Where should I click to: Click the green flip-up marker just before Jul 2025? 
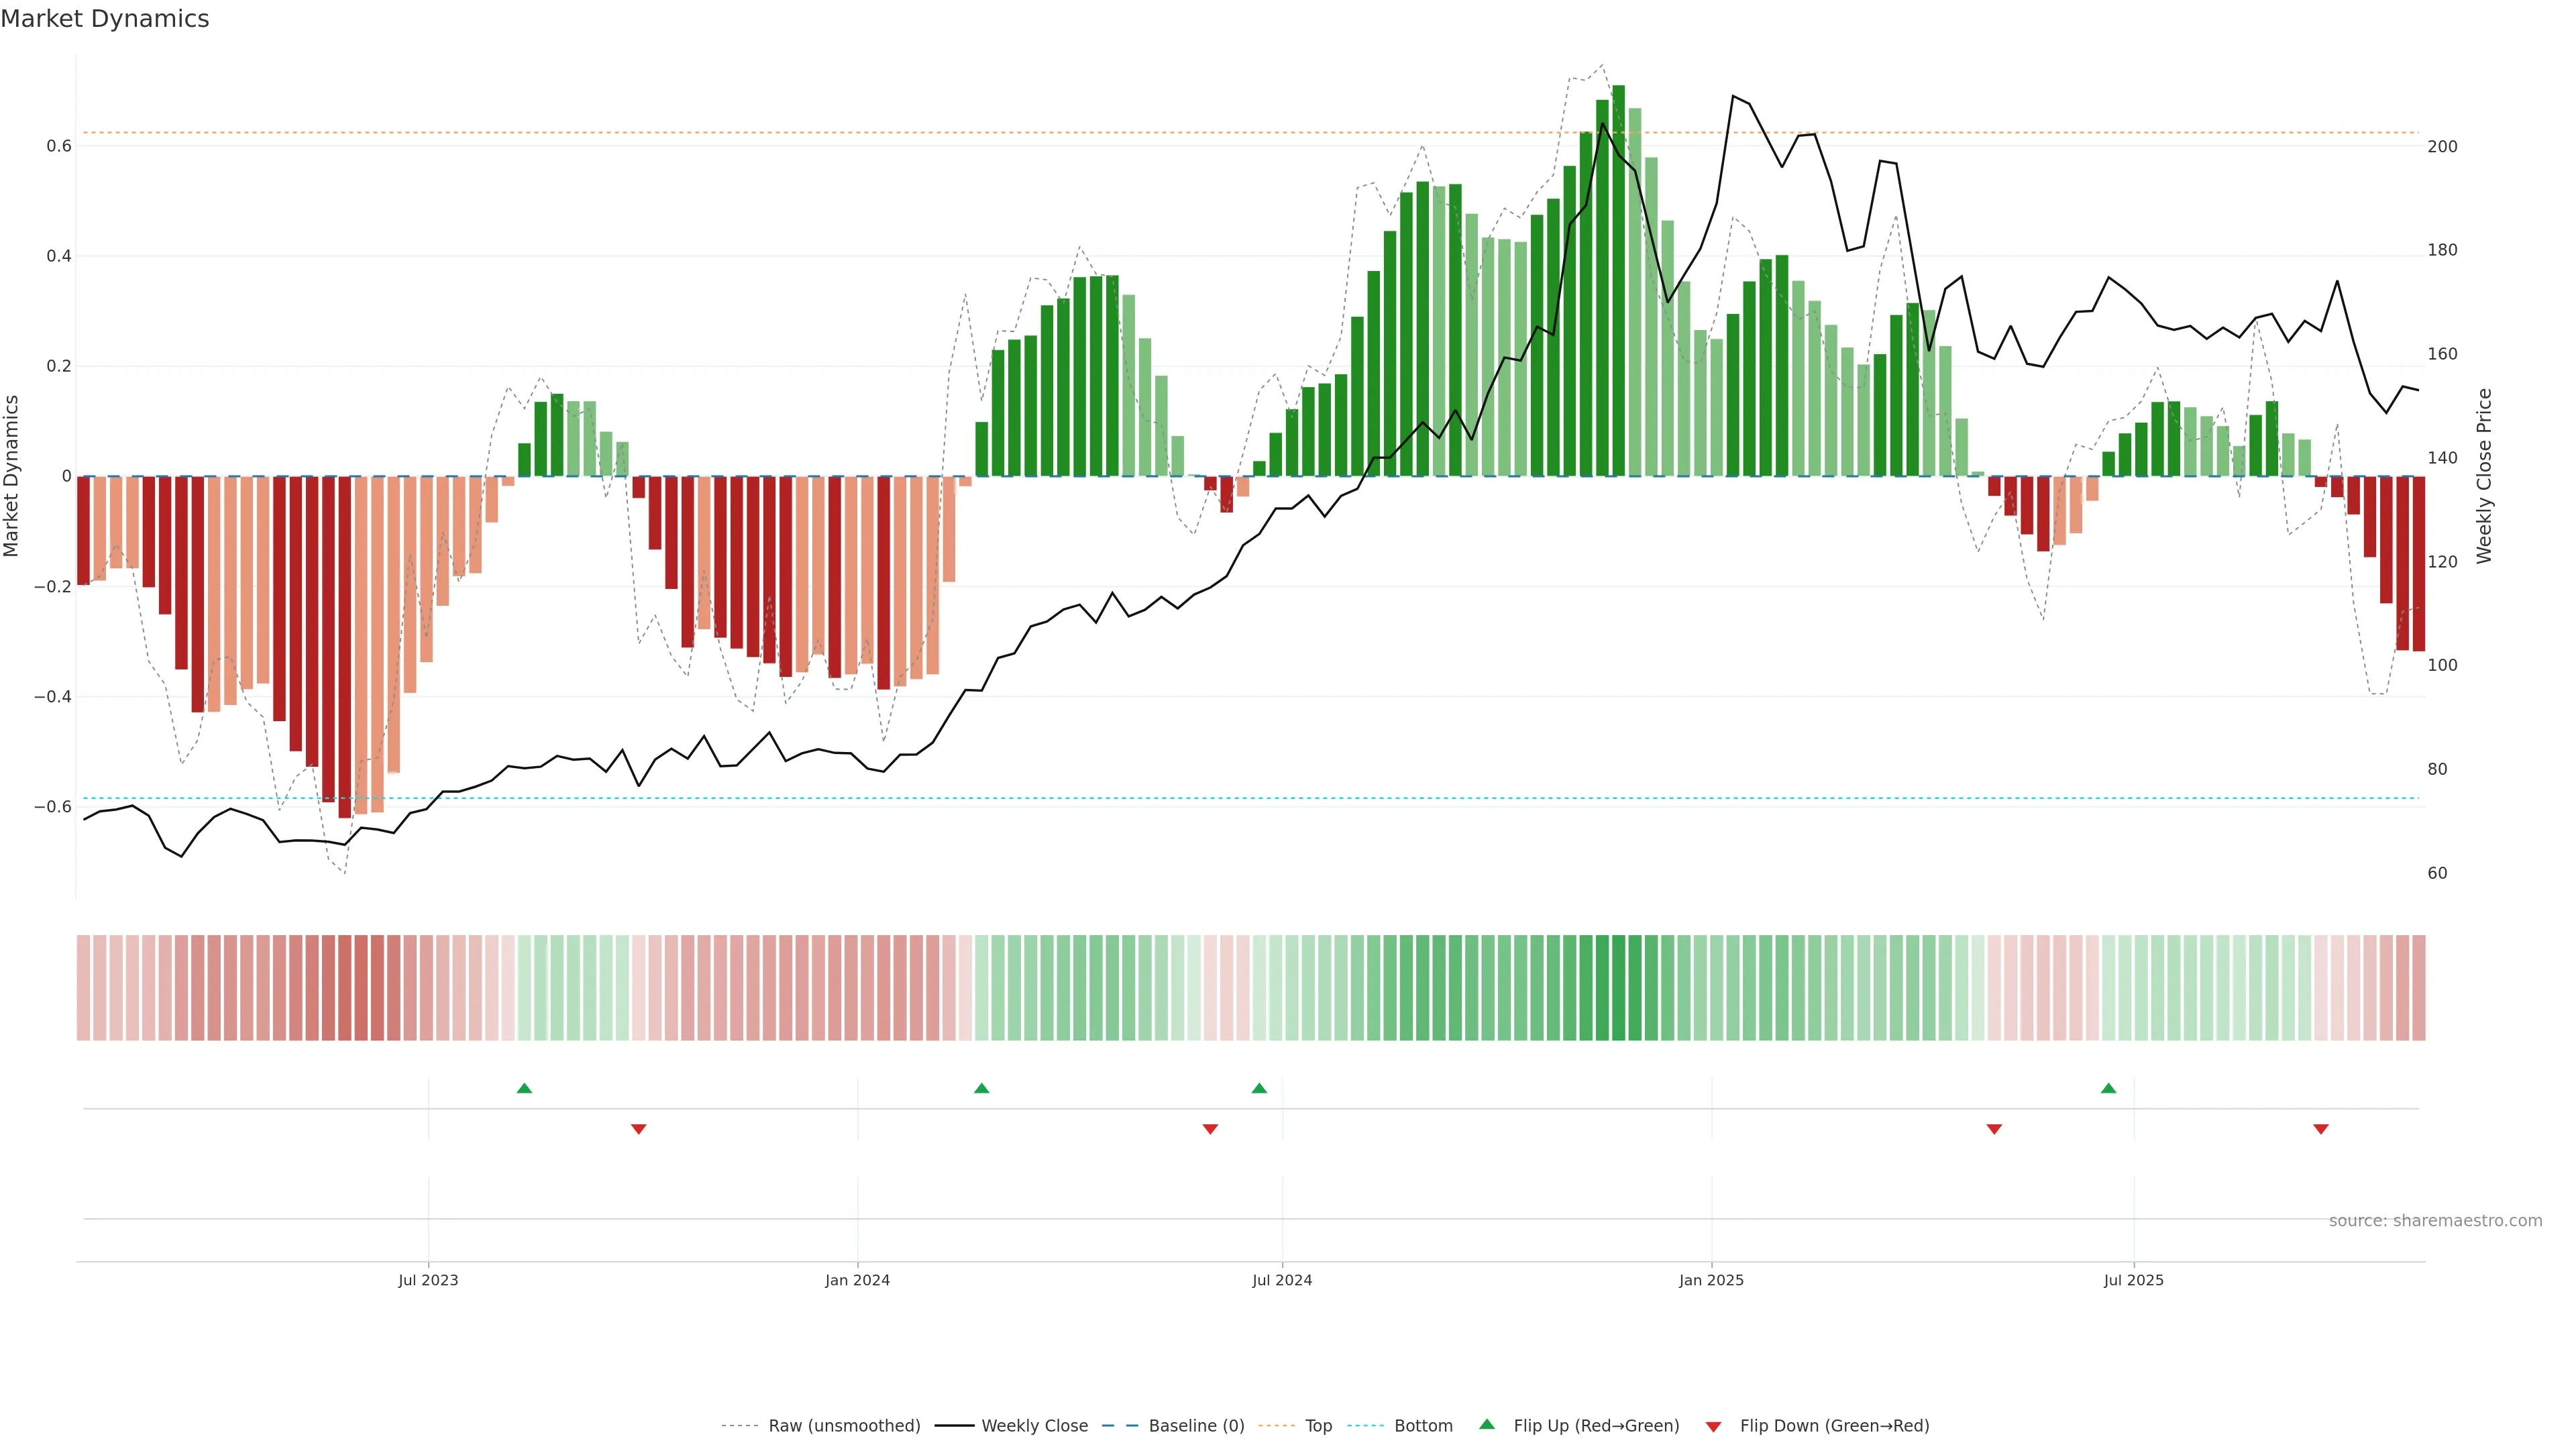coord(2108,1088)
